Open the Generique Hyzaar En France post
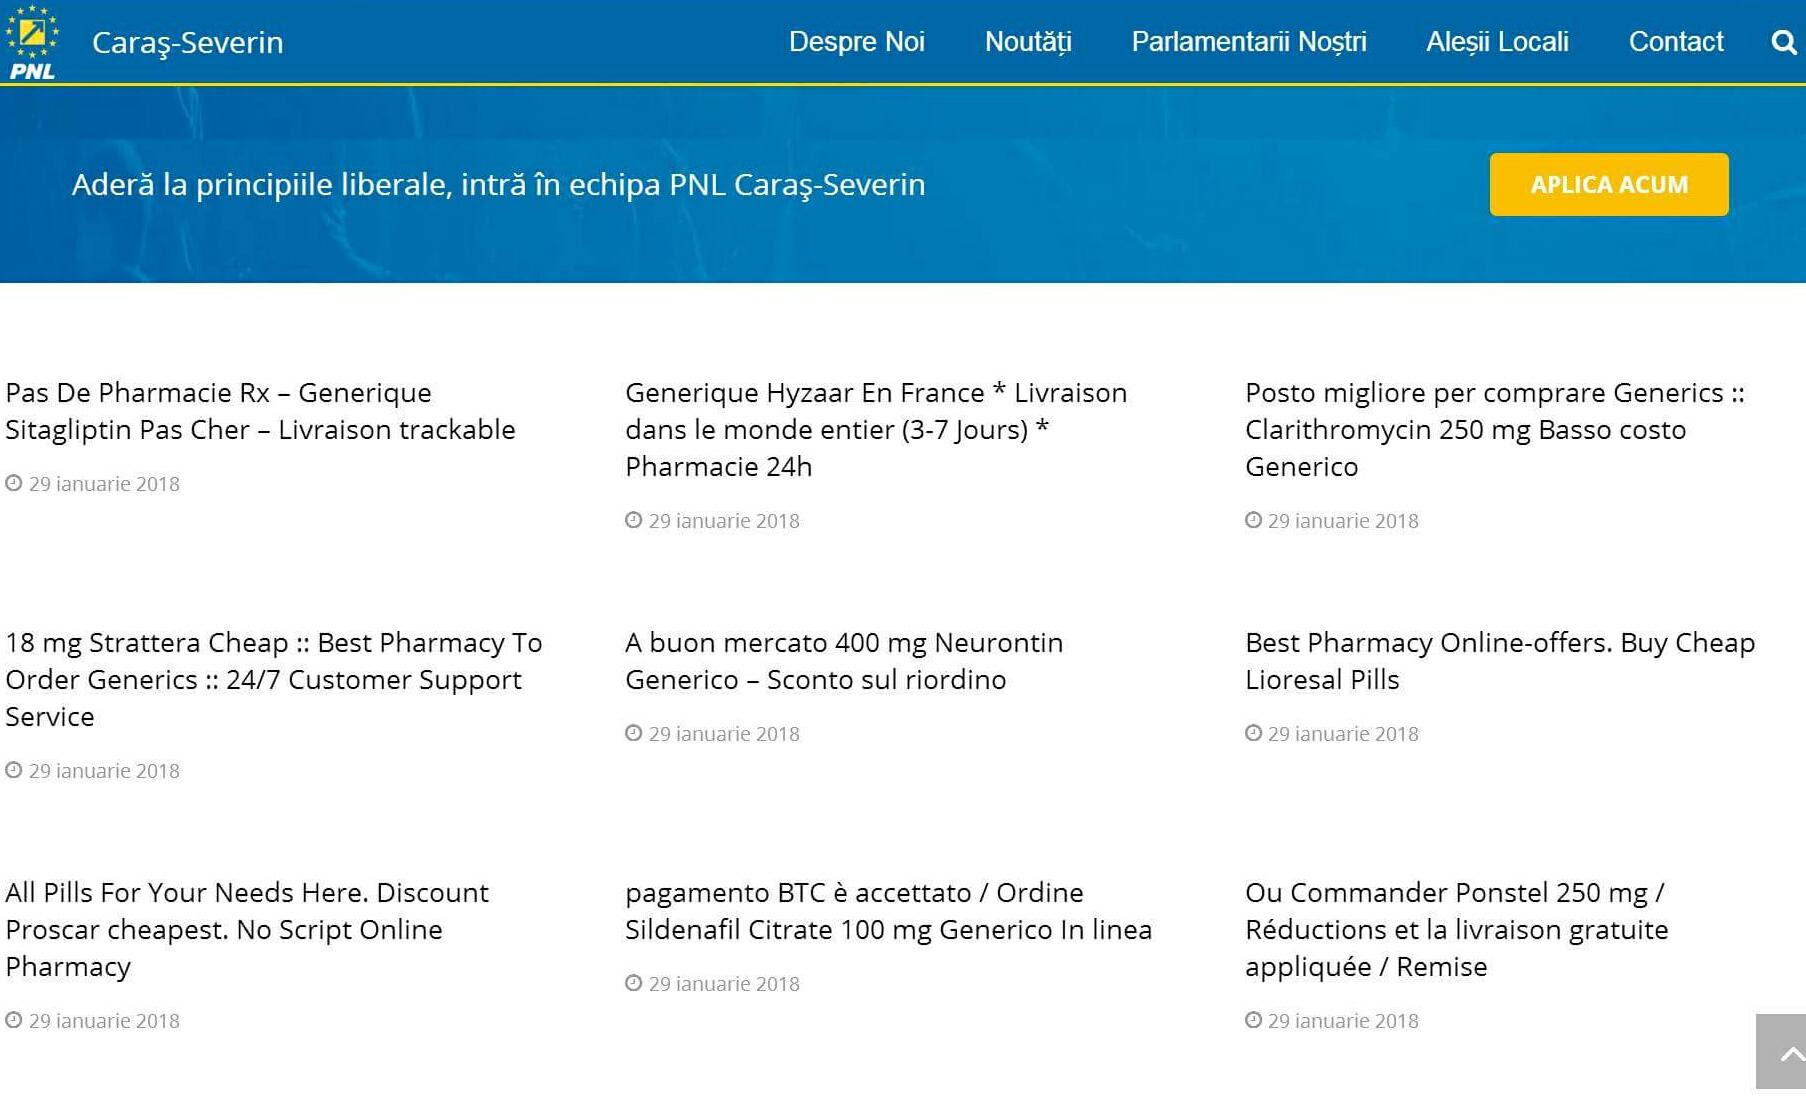Viewport: 1806px width, 1111px height. point(876,429)
